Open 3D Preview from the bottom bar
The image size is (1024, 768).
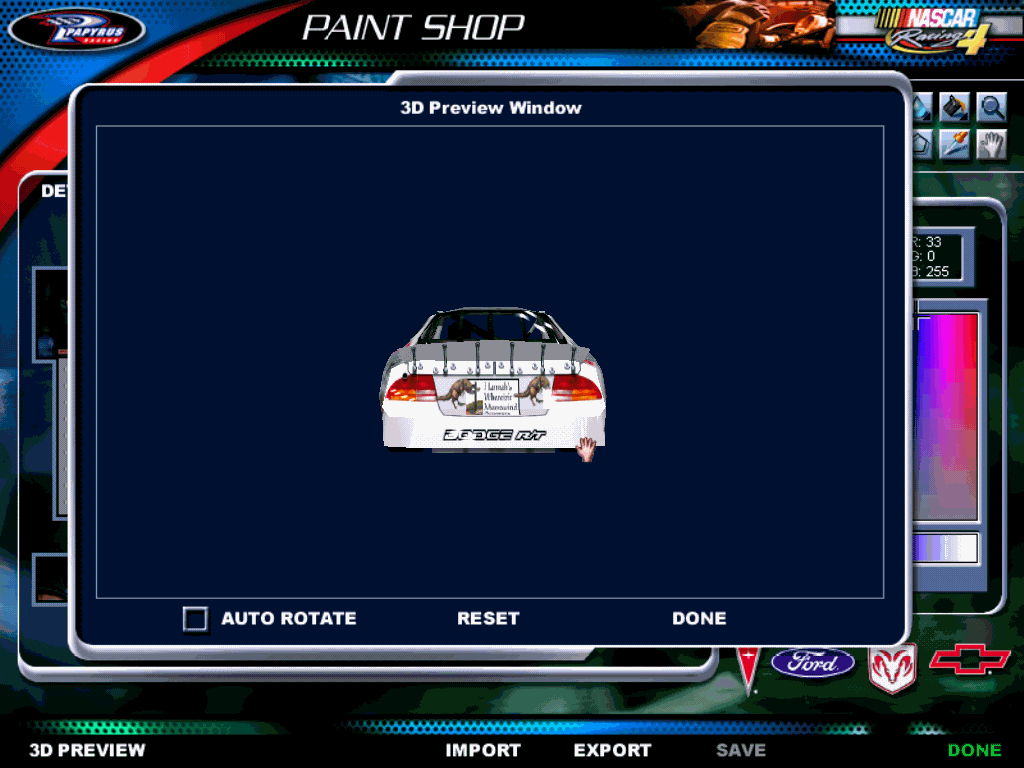point(87,750)
